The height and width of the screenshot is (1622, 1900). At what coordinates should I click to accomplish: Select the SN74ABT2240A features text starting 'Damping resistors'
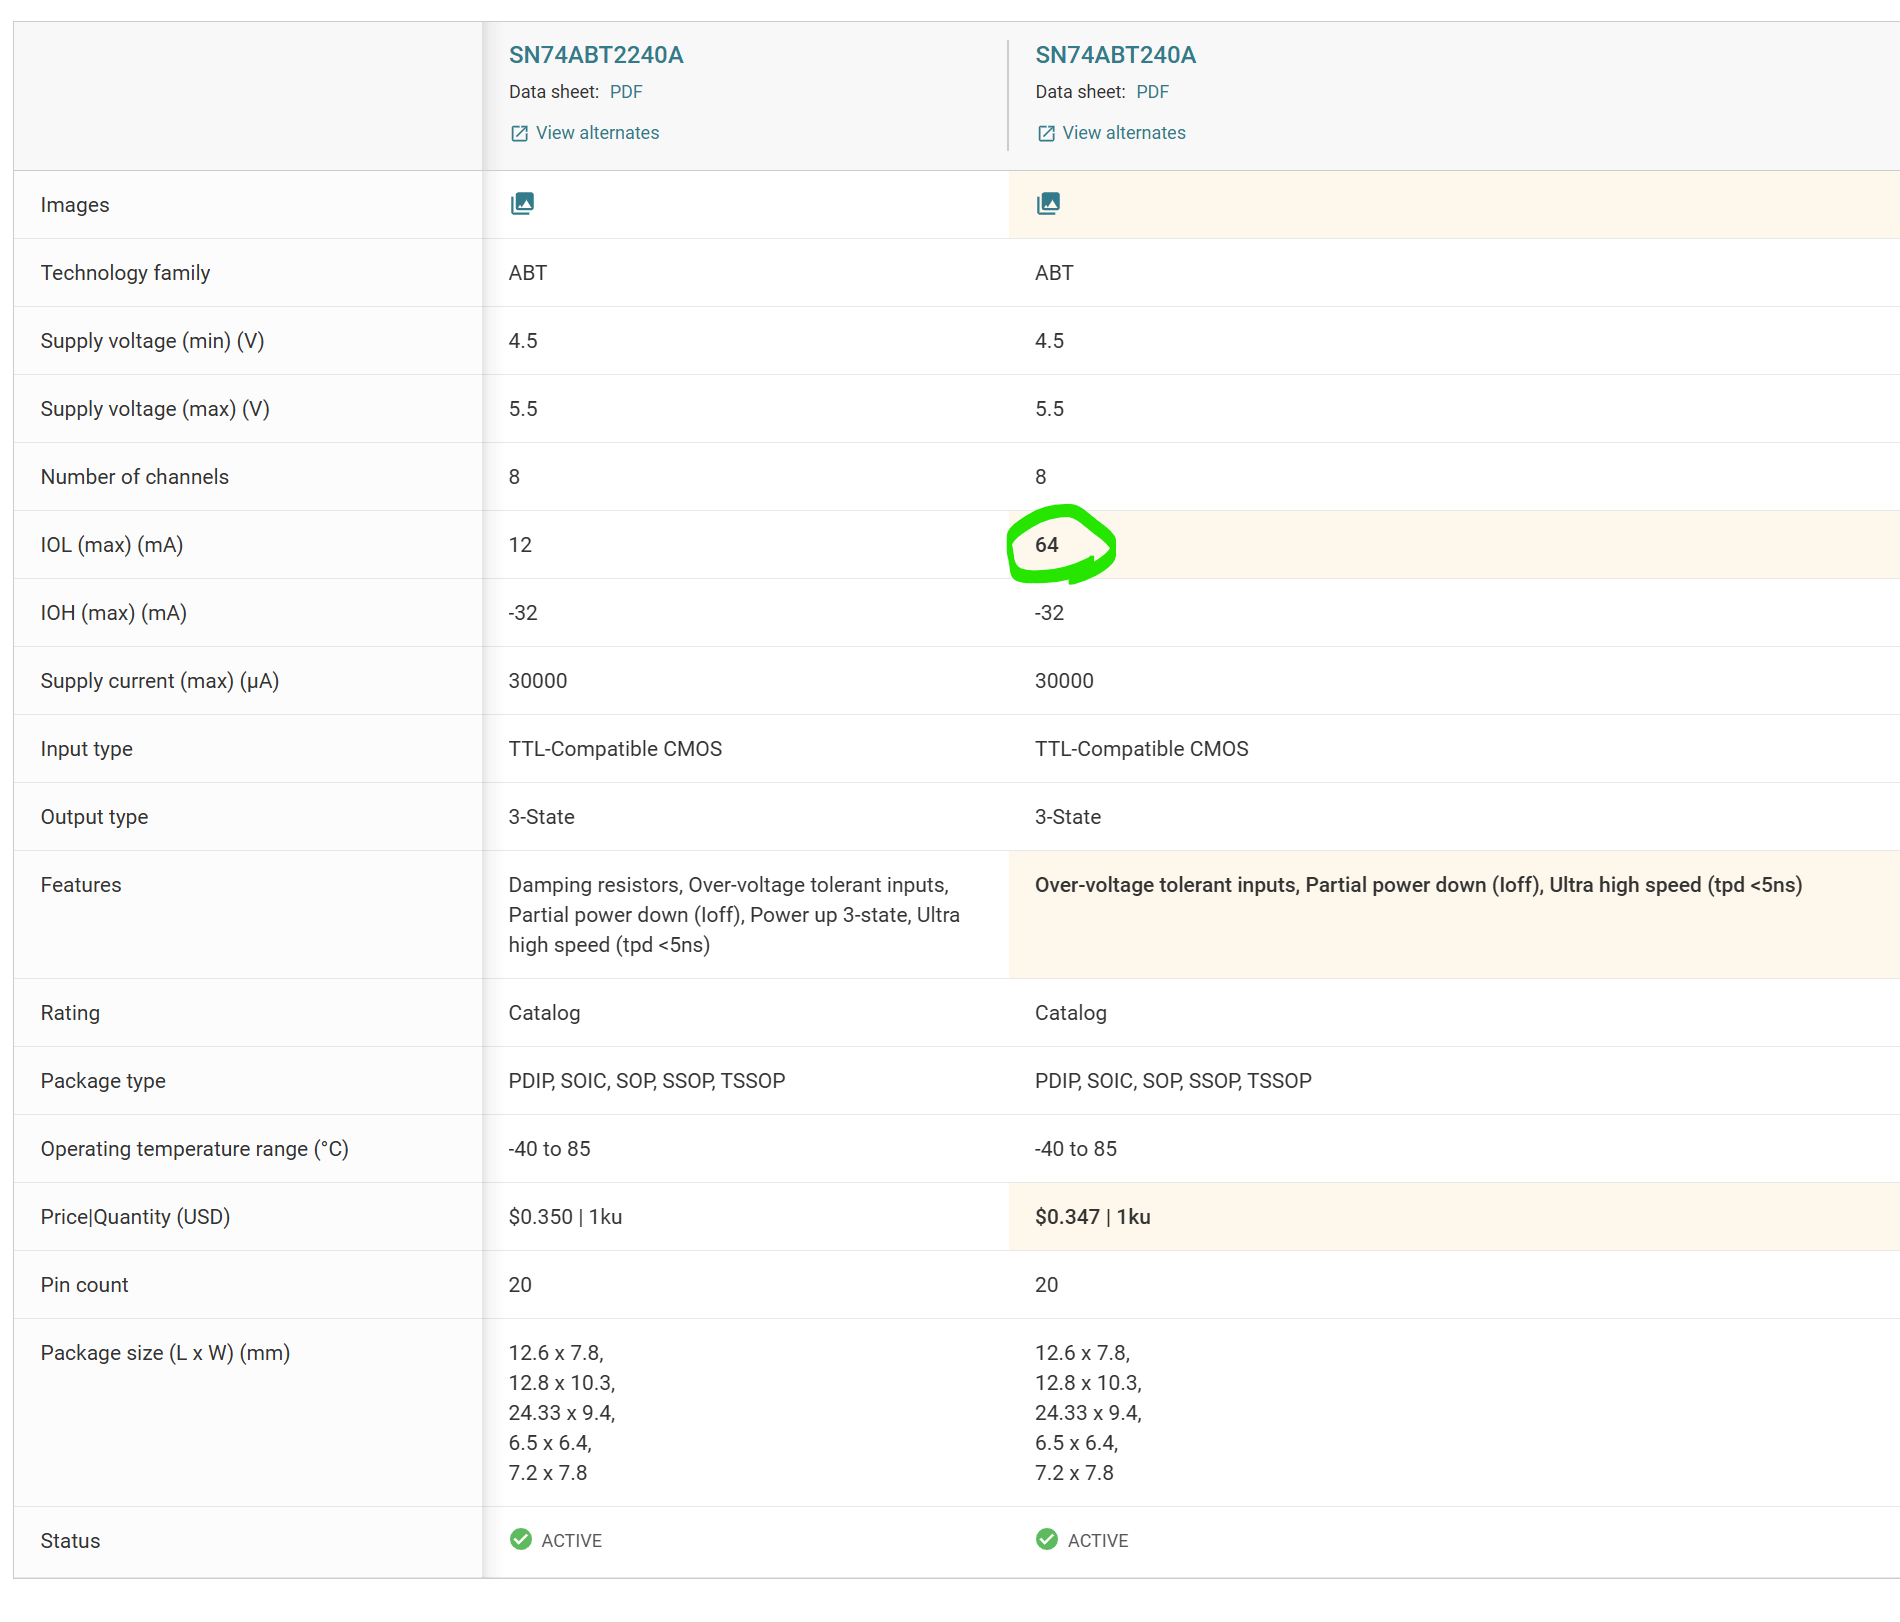click(x=734, y=915)
